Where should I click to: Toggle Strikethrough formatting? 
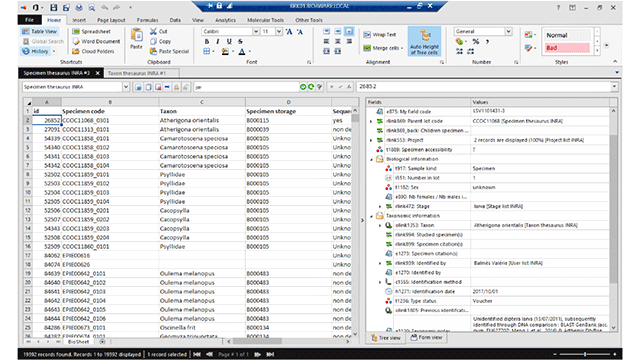(x=240, y=41)
